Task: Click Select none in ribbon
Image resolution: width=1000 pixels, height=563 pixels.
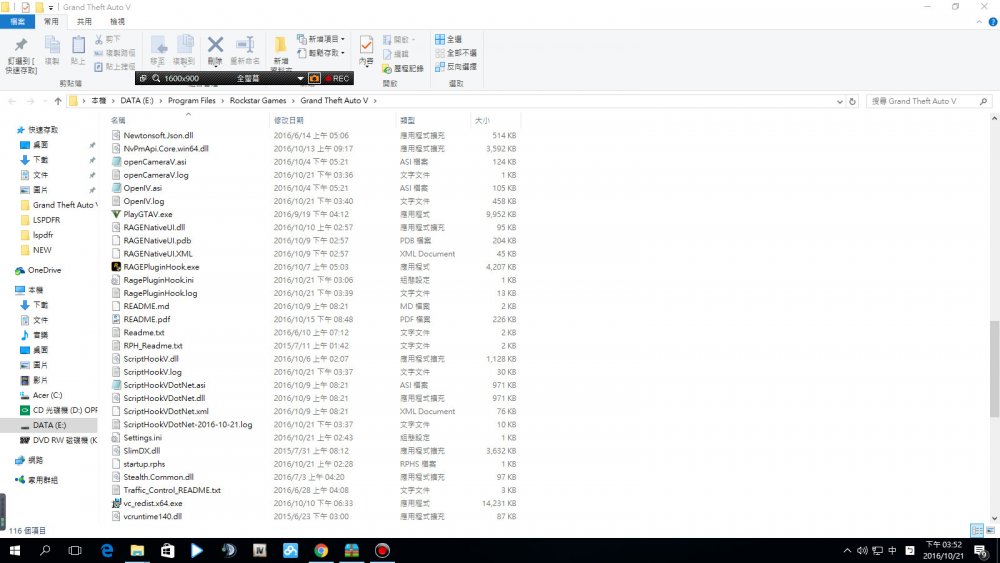Action: point(455,53)
